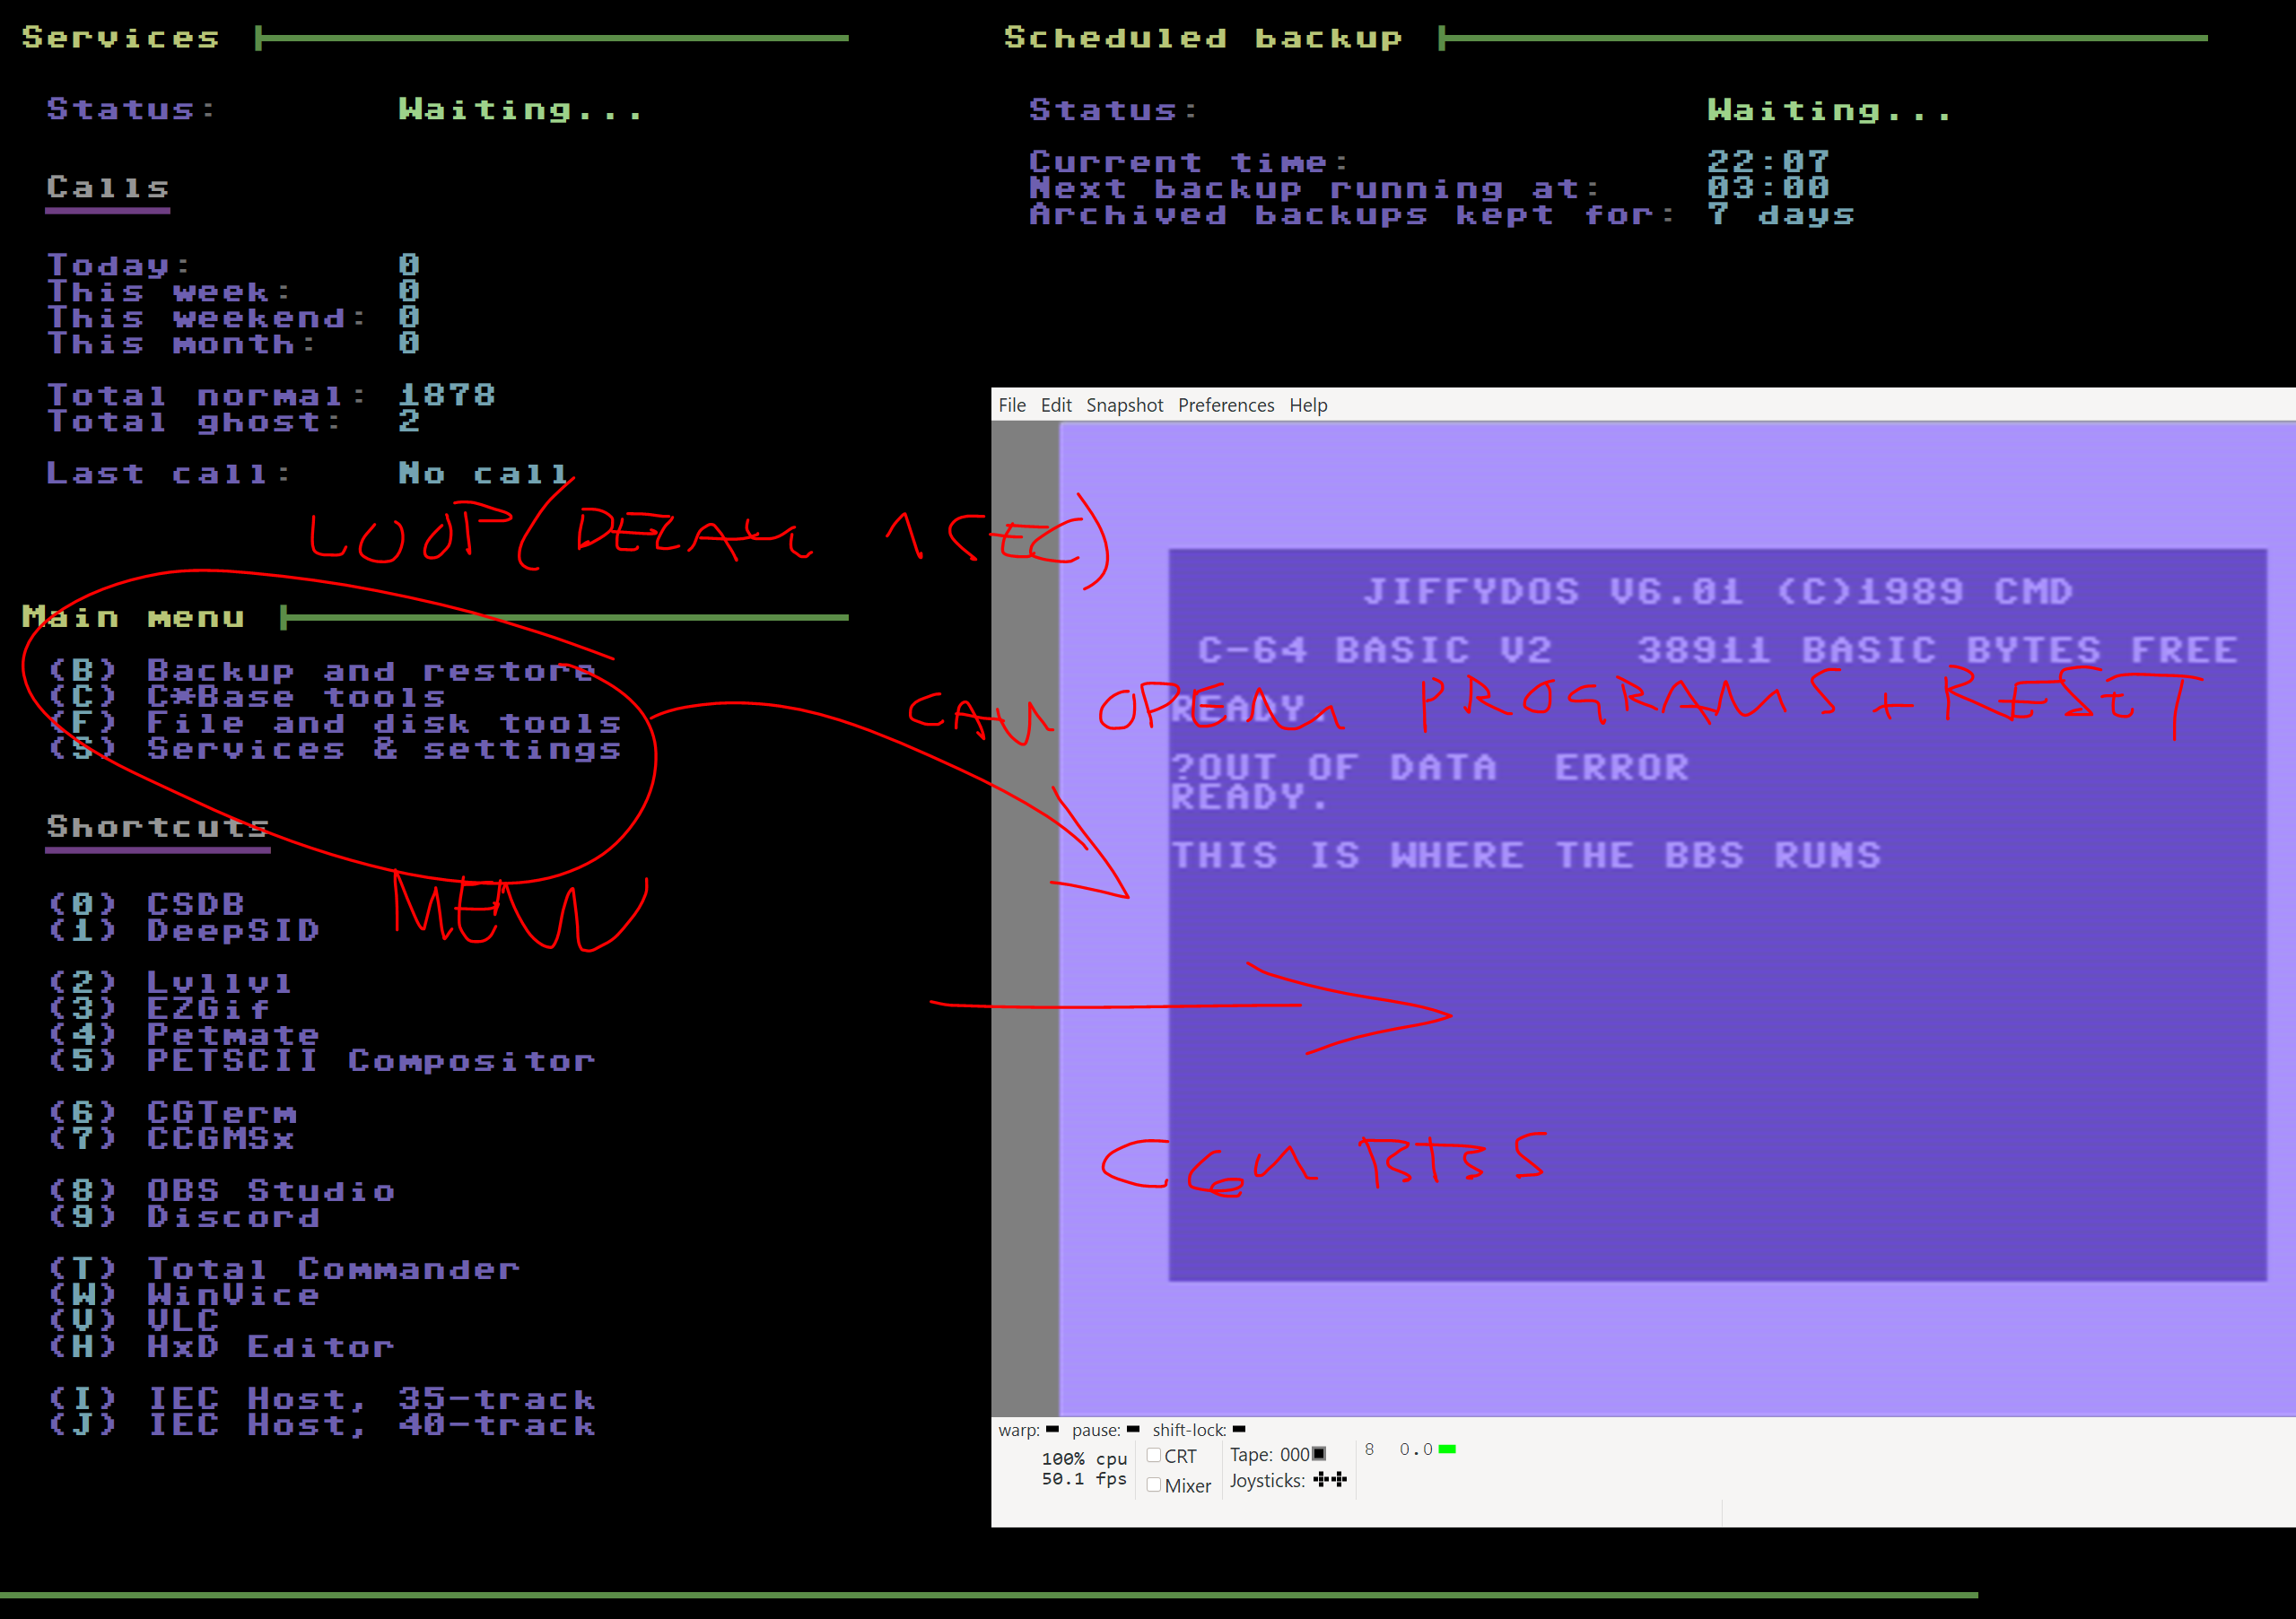Image resolution: width=2296 pixels, height=1619 pixels.
Task: Click the Services status 'Waiting...'
Action: pos(521,109)
